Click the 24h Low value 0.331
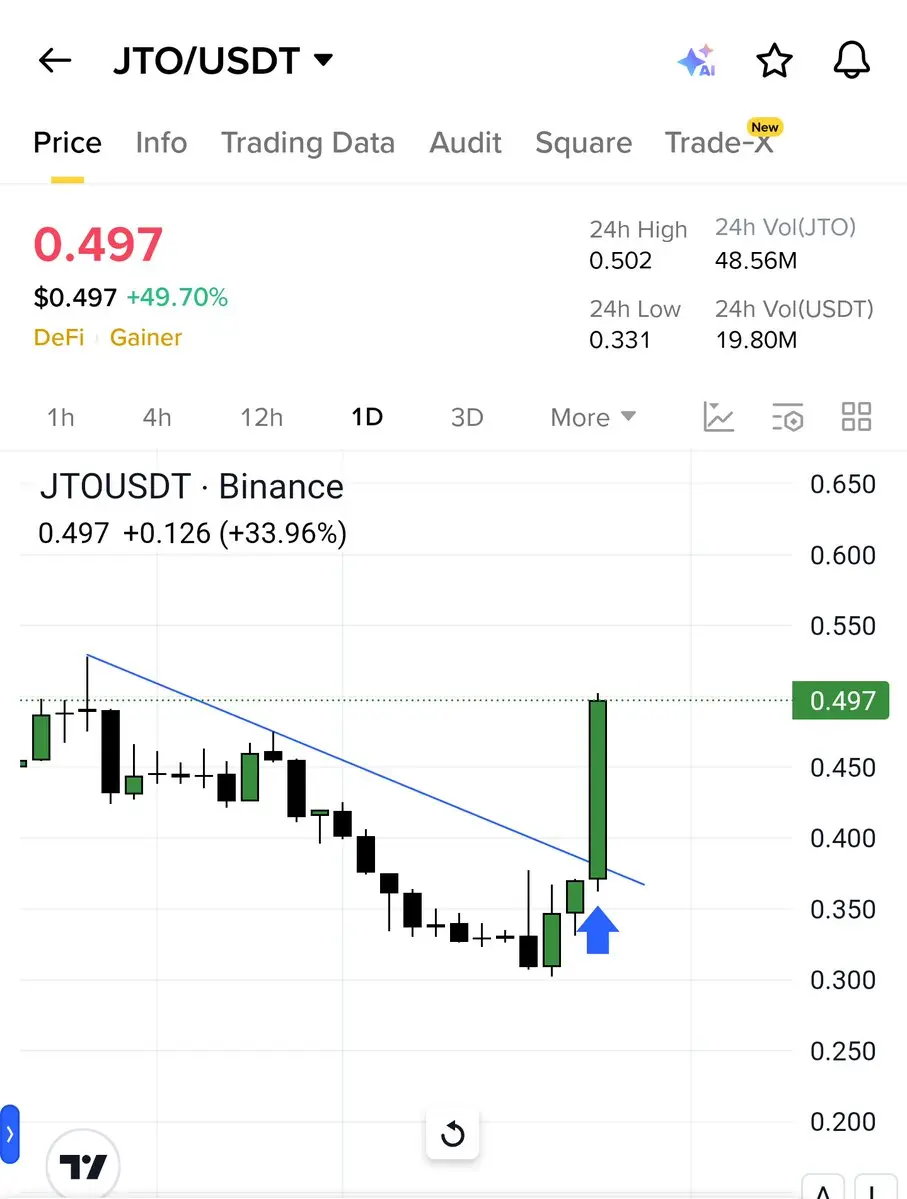The image size is (907, 1199). (x=619, y=340)
